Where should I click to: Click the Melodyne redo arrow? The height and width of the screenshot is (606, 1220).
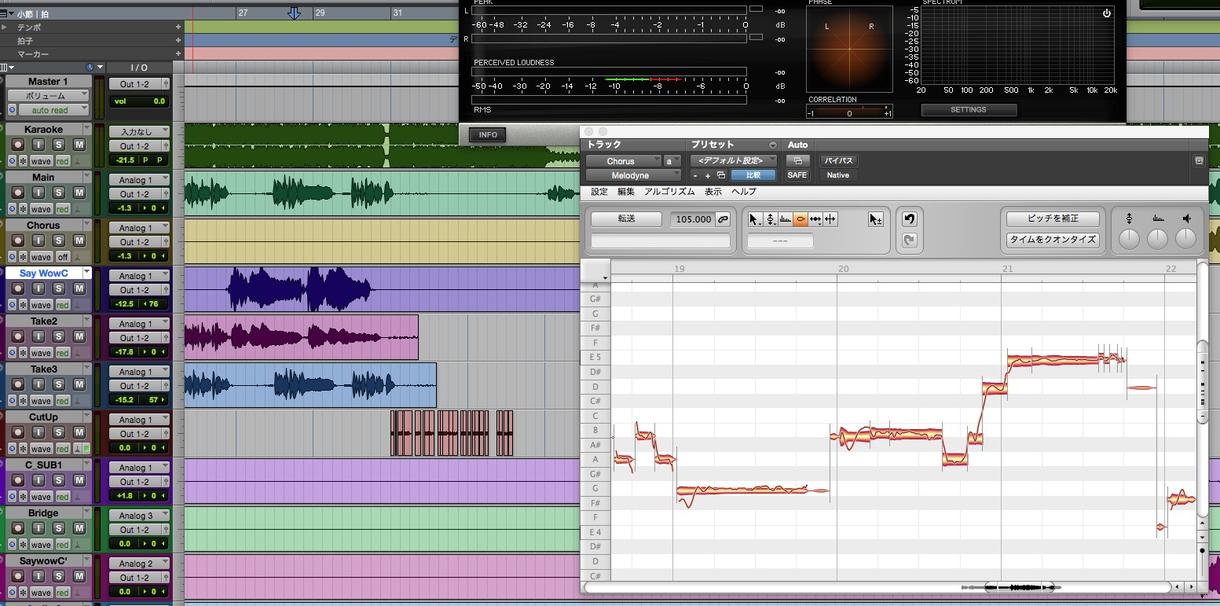point(910,240)
